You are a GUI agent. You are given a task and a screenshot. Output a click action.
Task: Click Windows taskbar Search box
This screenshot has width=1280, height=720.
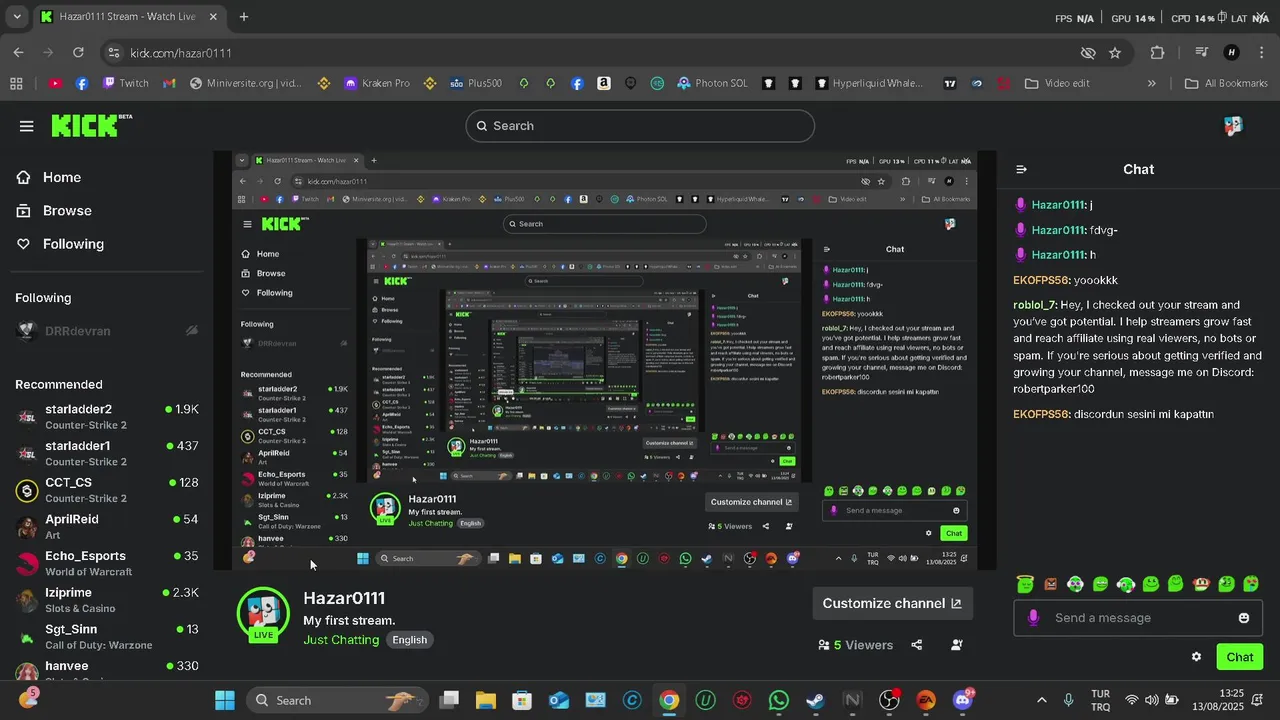pyautogui.click(x=337, y=700)
